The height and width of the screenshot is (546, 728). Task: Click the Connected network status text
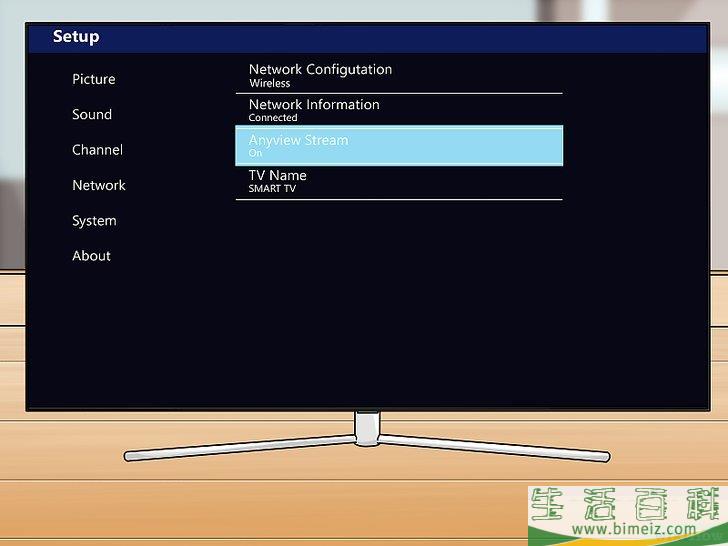[x=273, y=118]
